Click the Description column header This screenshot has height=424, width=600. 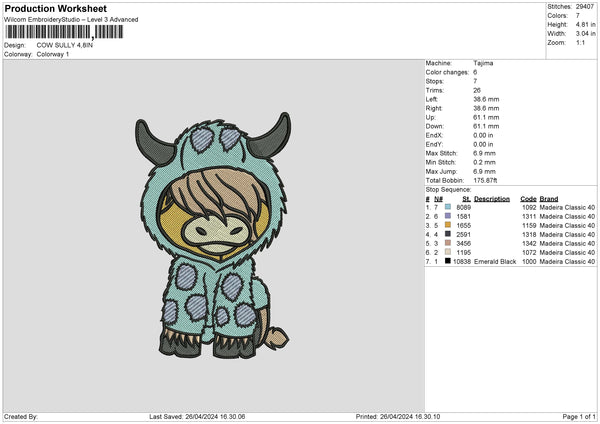492,199
